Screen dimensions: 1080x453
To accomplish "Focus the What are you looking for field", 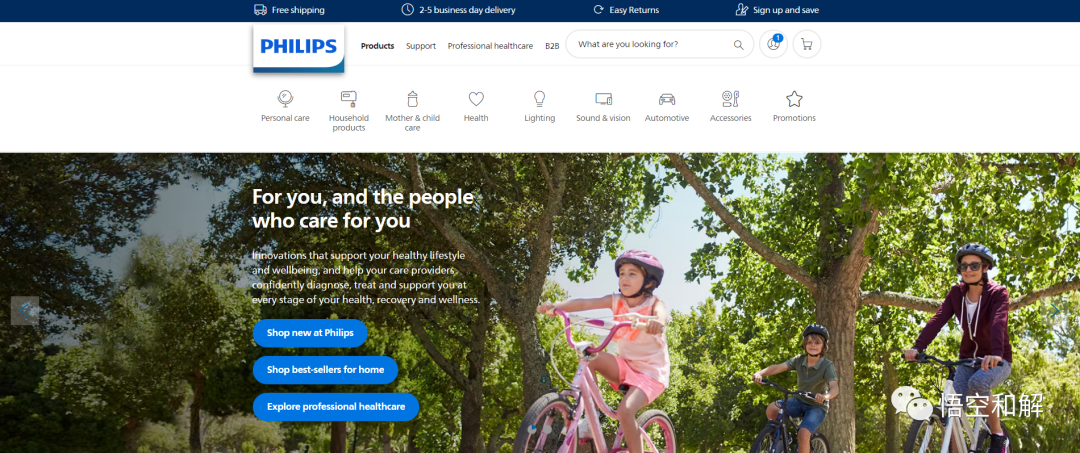I will click(x=651, y=44).
